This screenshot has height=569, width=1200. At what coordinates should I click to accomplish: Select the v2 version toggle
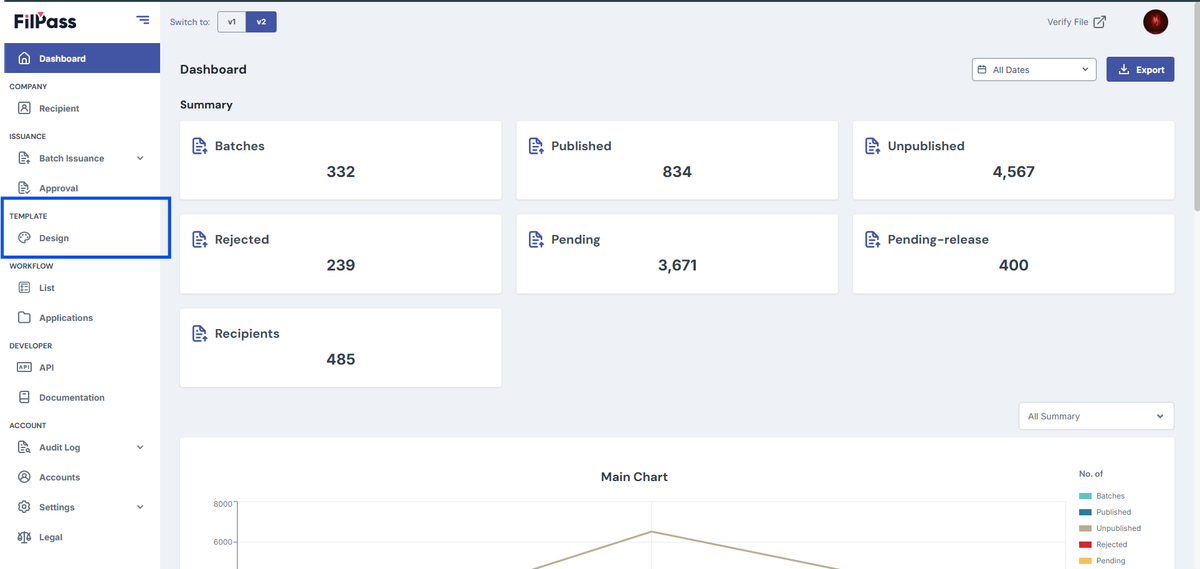[261, 21]
